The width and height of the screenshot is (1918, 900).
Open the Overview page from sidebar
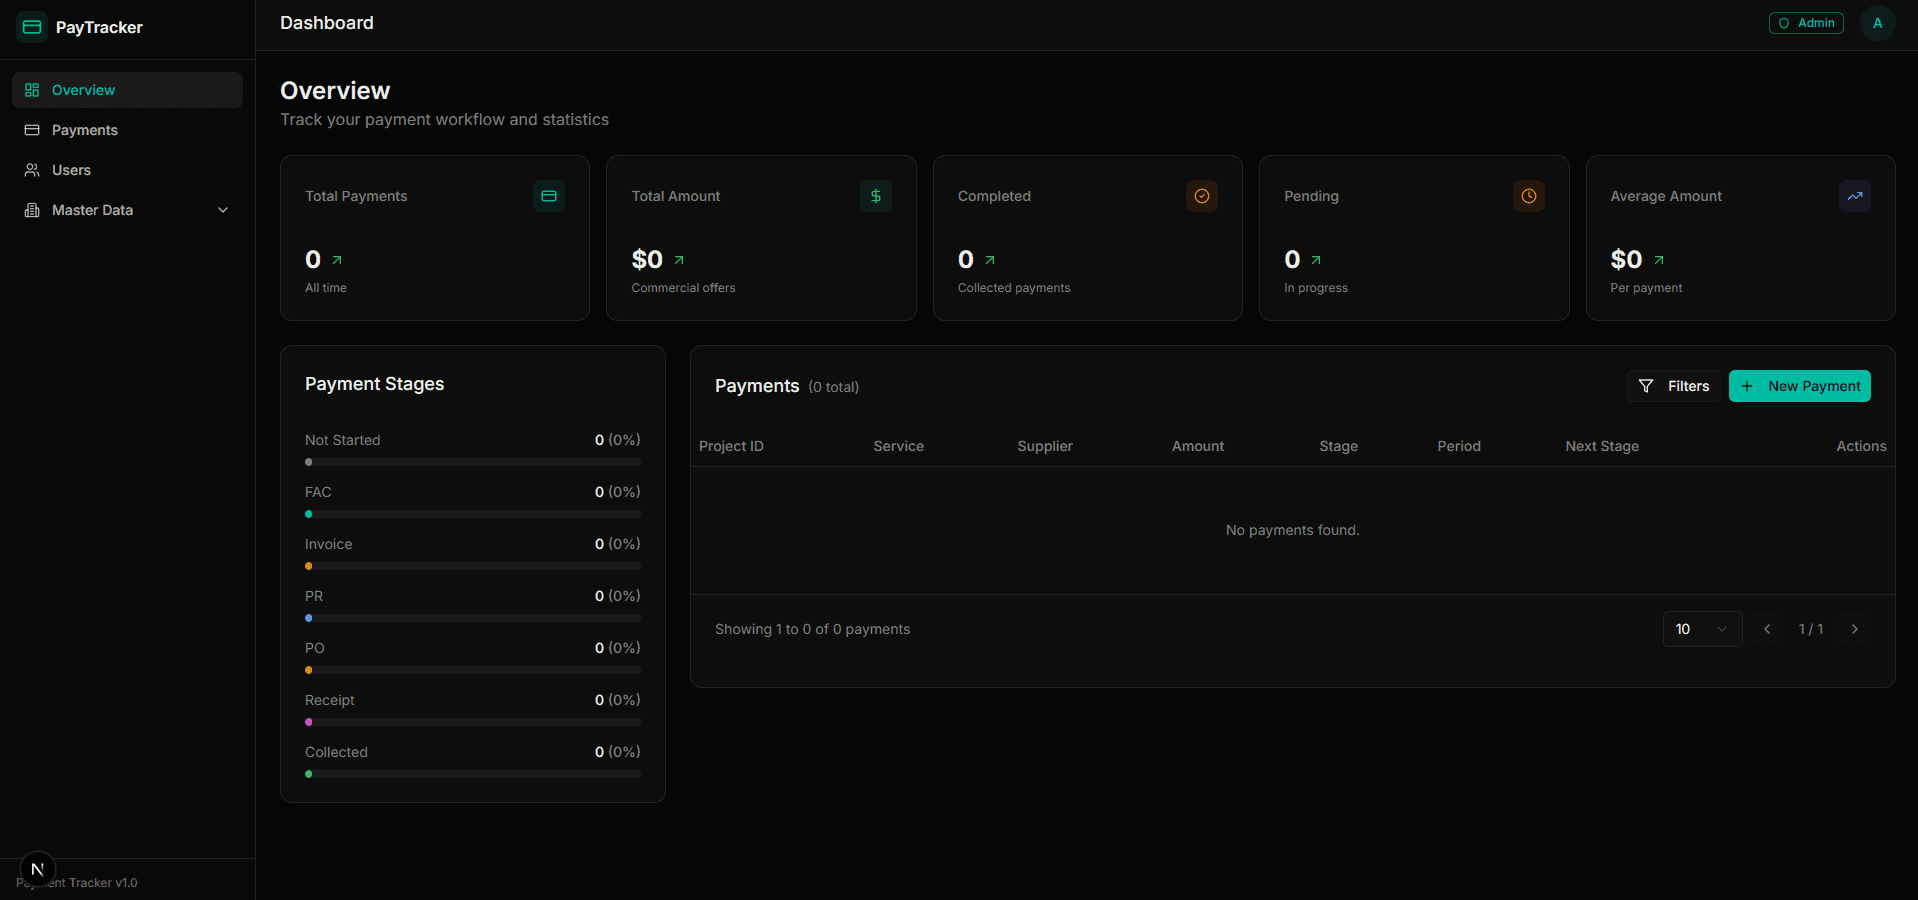click(x=127, y=90)
